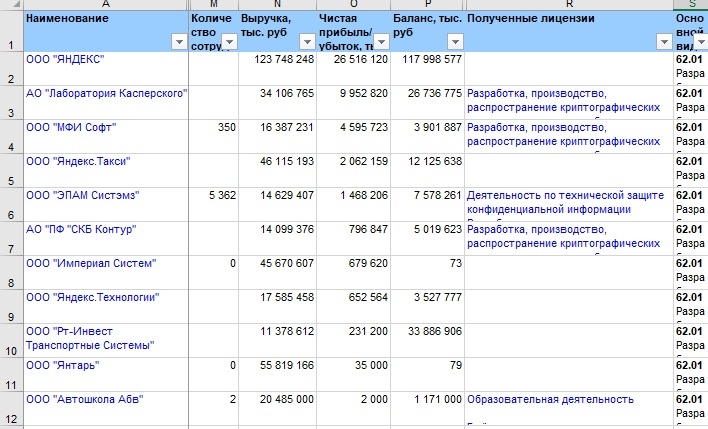
Task: Open filter dropdown for Баланс column
Action: click(455, 42)
